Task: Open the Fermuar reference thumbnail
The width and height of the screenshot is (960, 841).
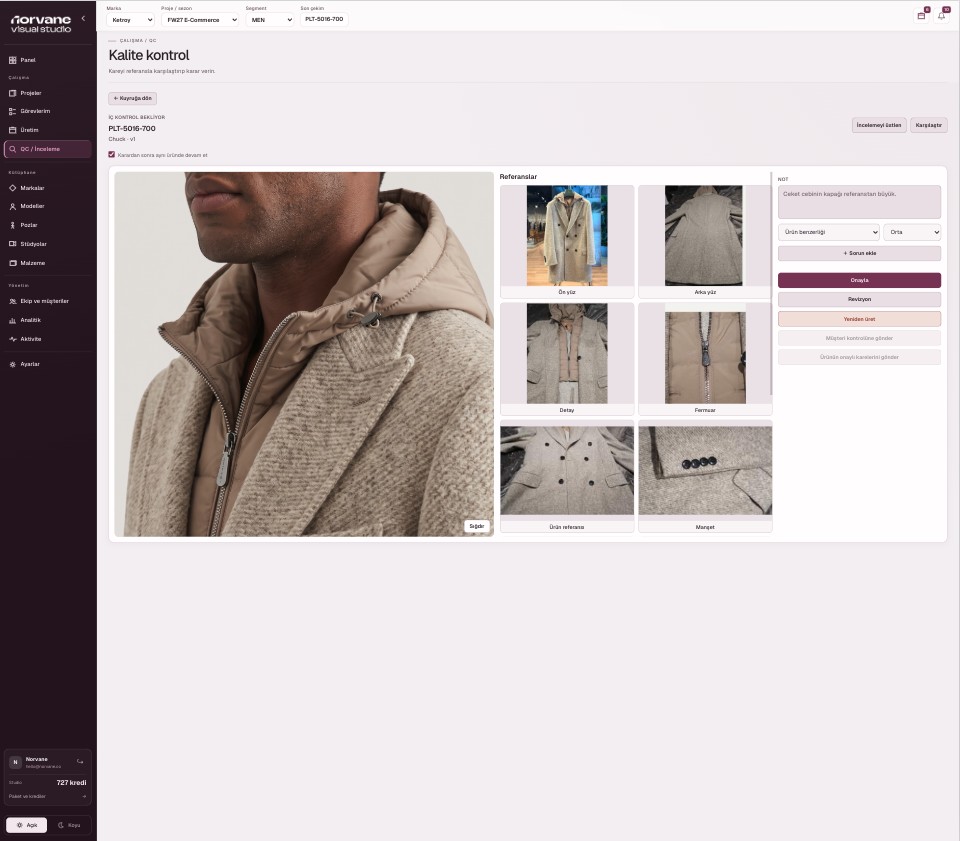Action: 705,359
